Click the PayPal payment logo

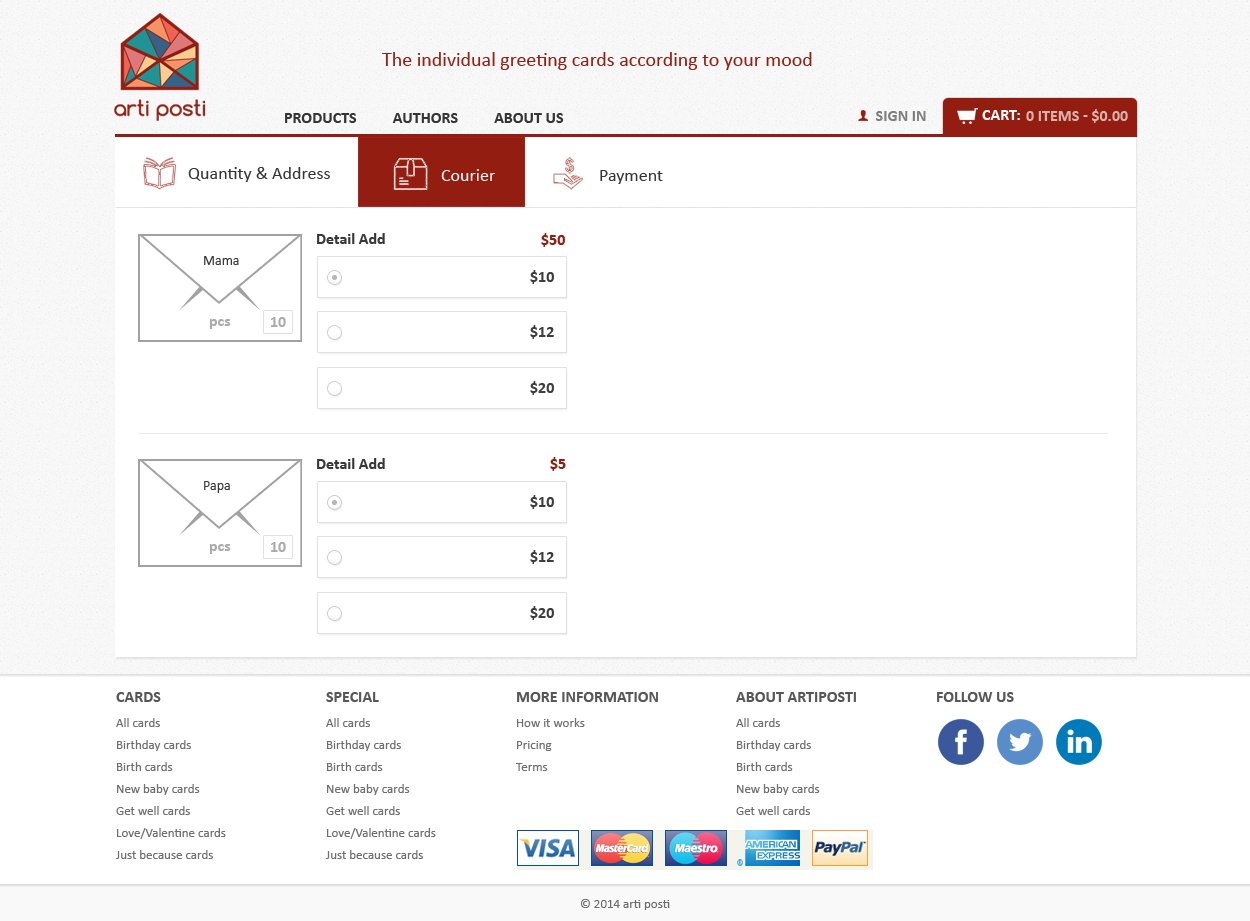[840, 848]
